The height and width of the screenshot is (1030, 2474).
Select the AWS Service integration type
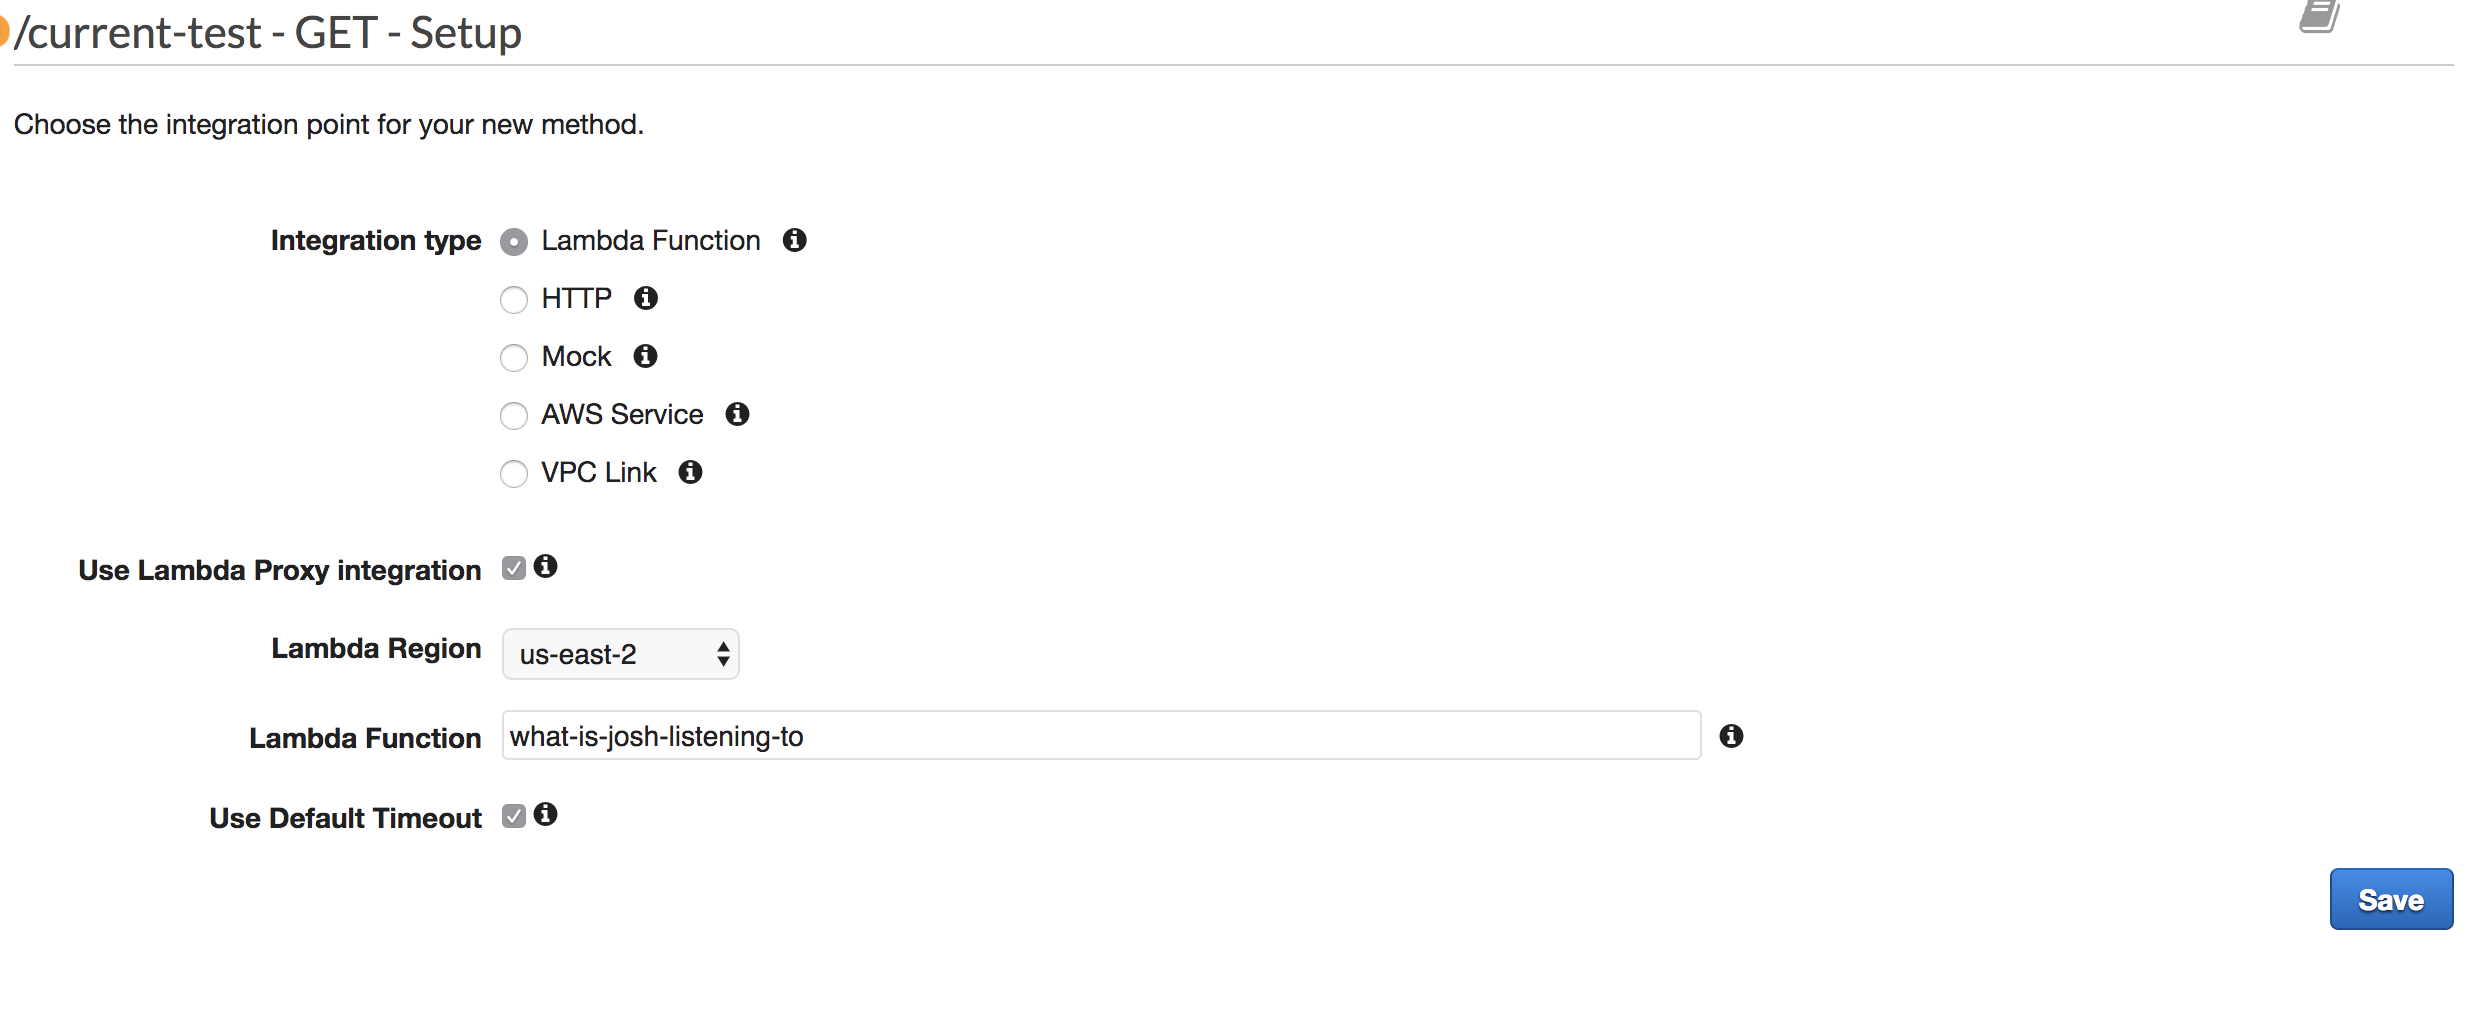pos(514,415)
